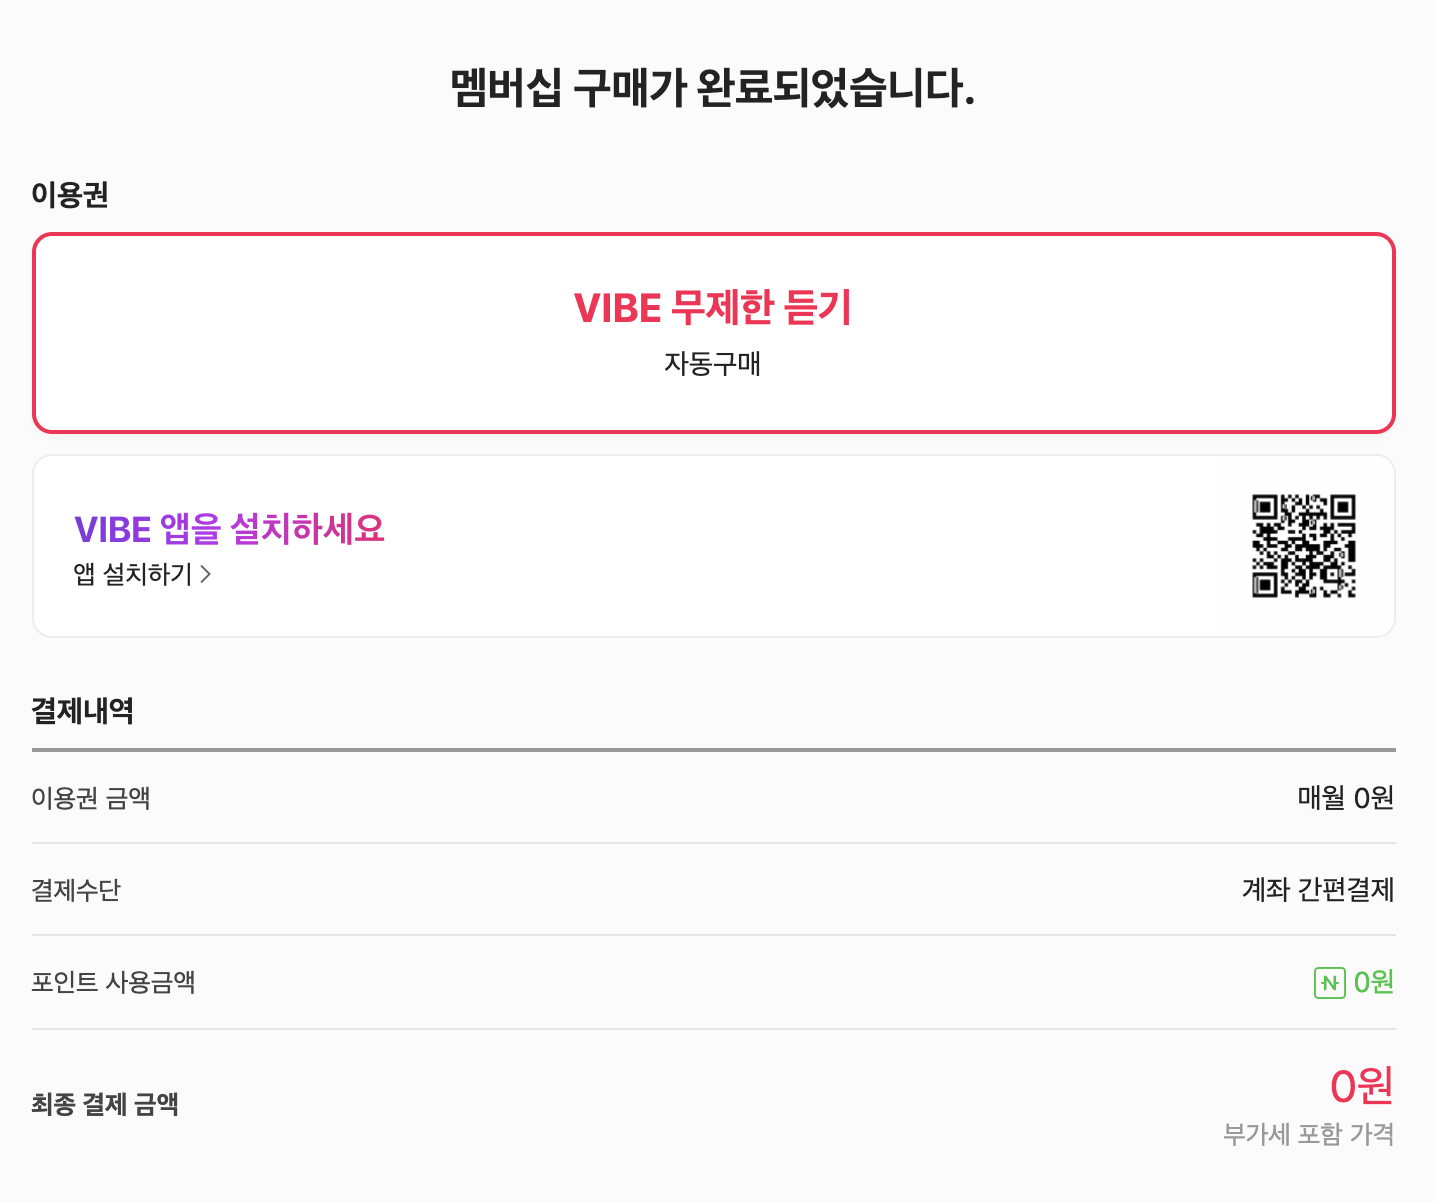Click the 멤버십 구매가 완료되었습니다 heading

pos(713,88)
